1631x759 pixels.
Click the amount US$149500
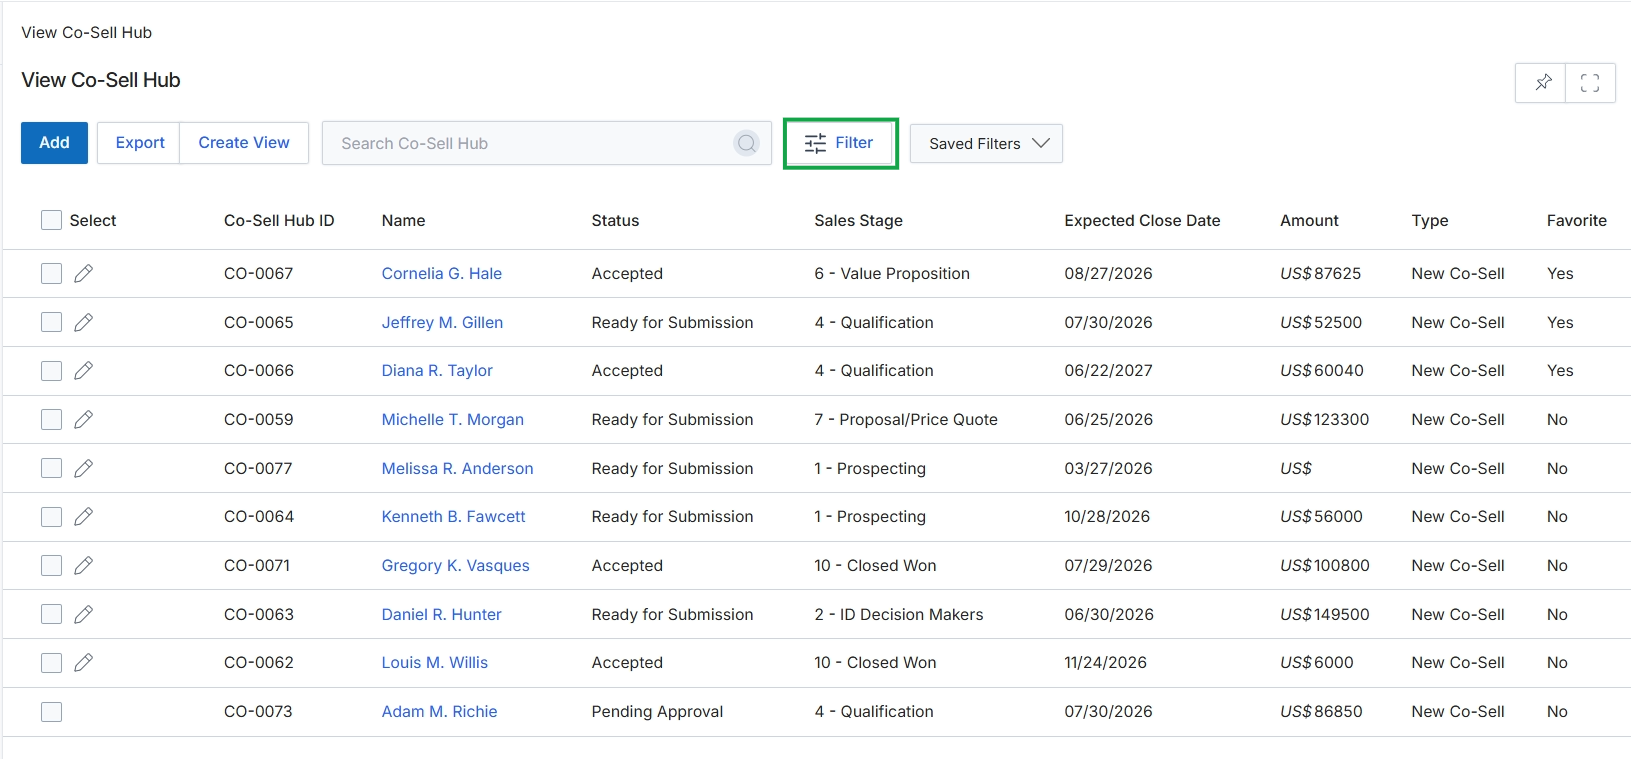pyautogui.click(x=1325, y=614)
